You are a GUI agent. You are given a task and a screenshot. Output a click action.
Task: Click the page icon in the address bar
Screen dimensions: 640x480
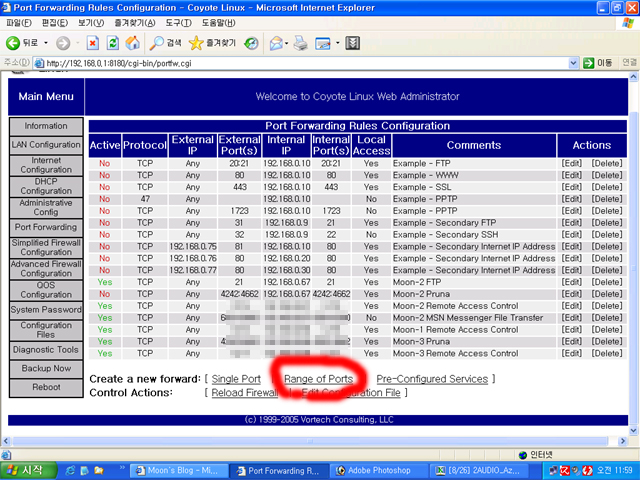tap(39, 63)
